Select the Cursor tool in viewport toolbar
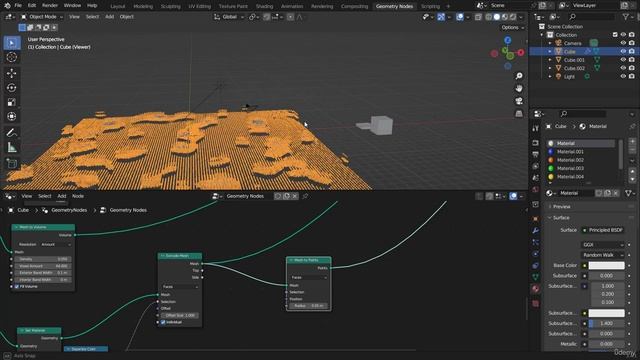This screenshot has width=640, height=360. 11,57
